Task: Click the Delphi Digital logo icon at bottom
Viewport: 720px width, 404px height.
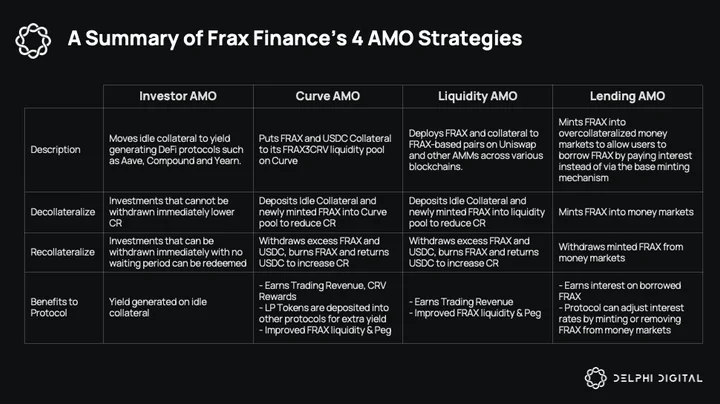Action: click(x=596, y=378)
